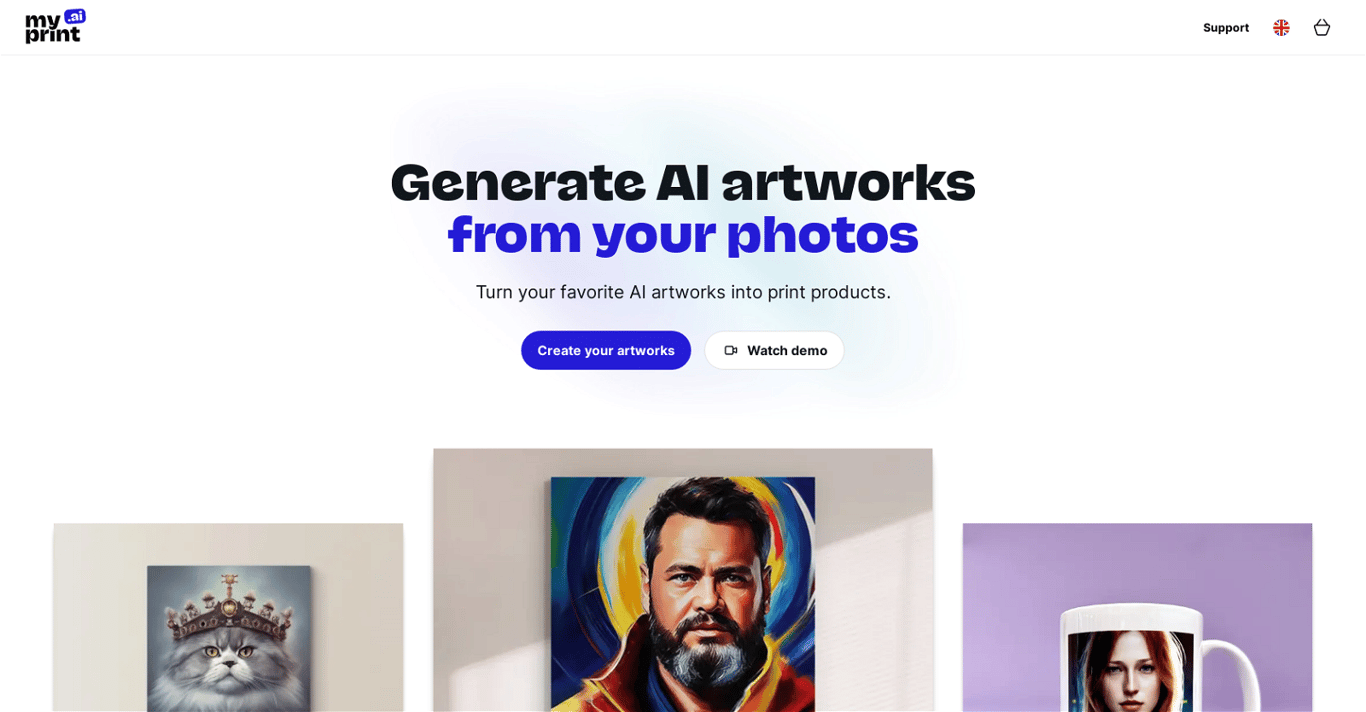Open the crowned cat canvas image
The image size is (1366, 712).
(228, 617)
